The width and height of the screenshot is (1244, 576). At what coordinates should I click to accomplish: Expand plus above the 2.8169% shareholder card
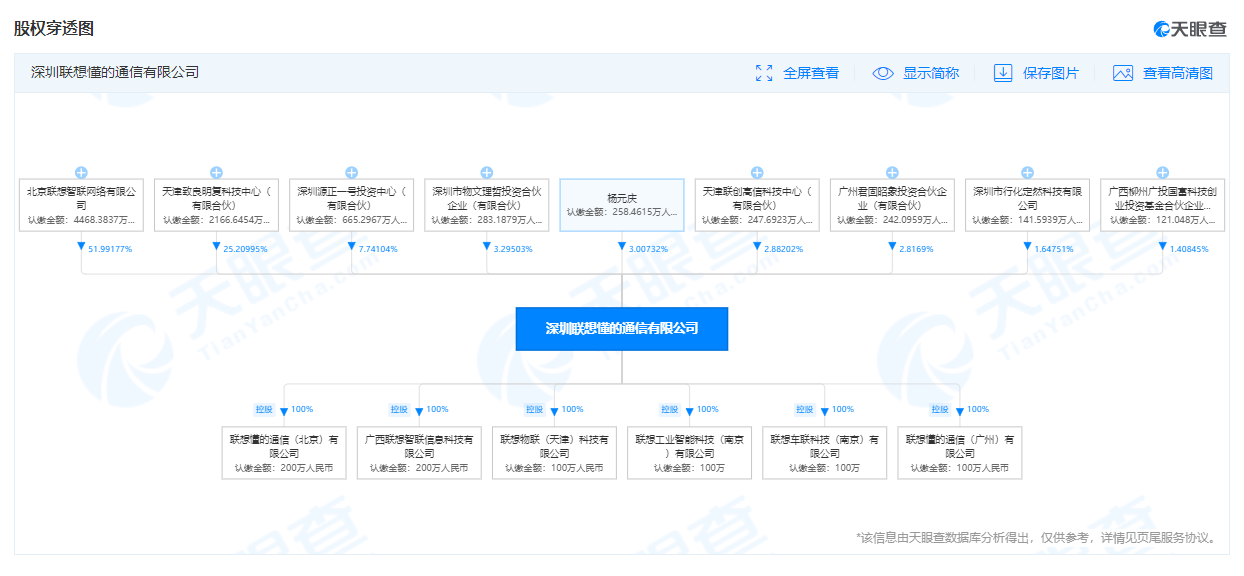[892, 172]
